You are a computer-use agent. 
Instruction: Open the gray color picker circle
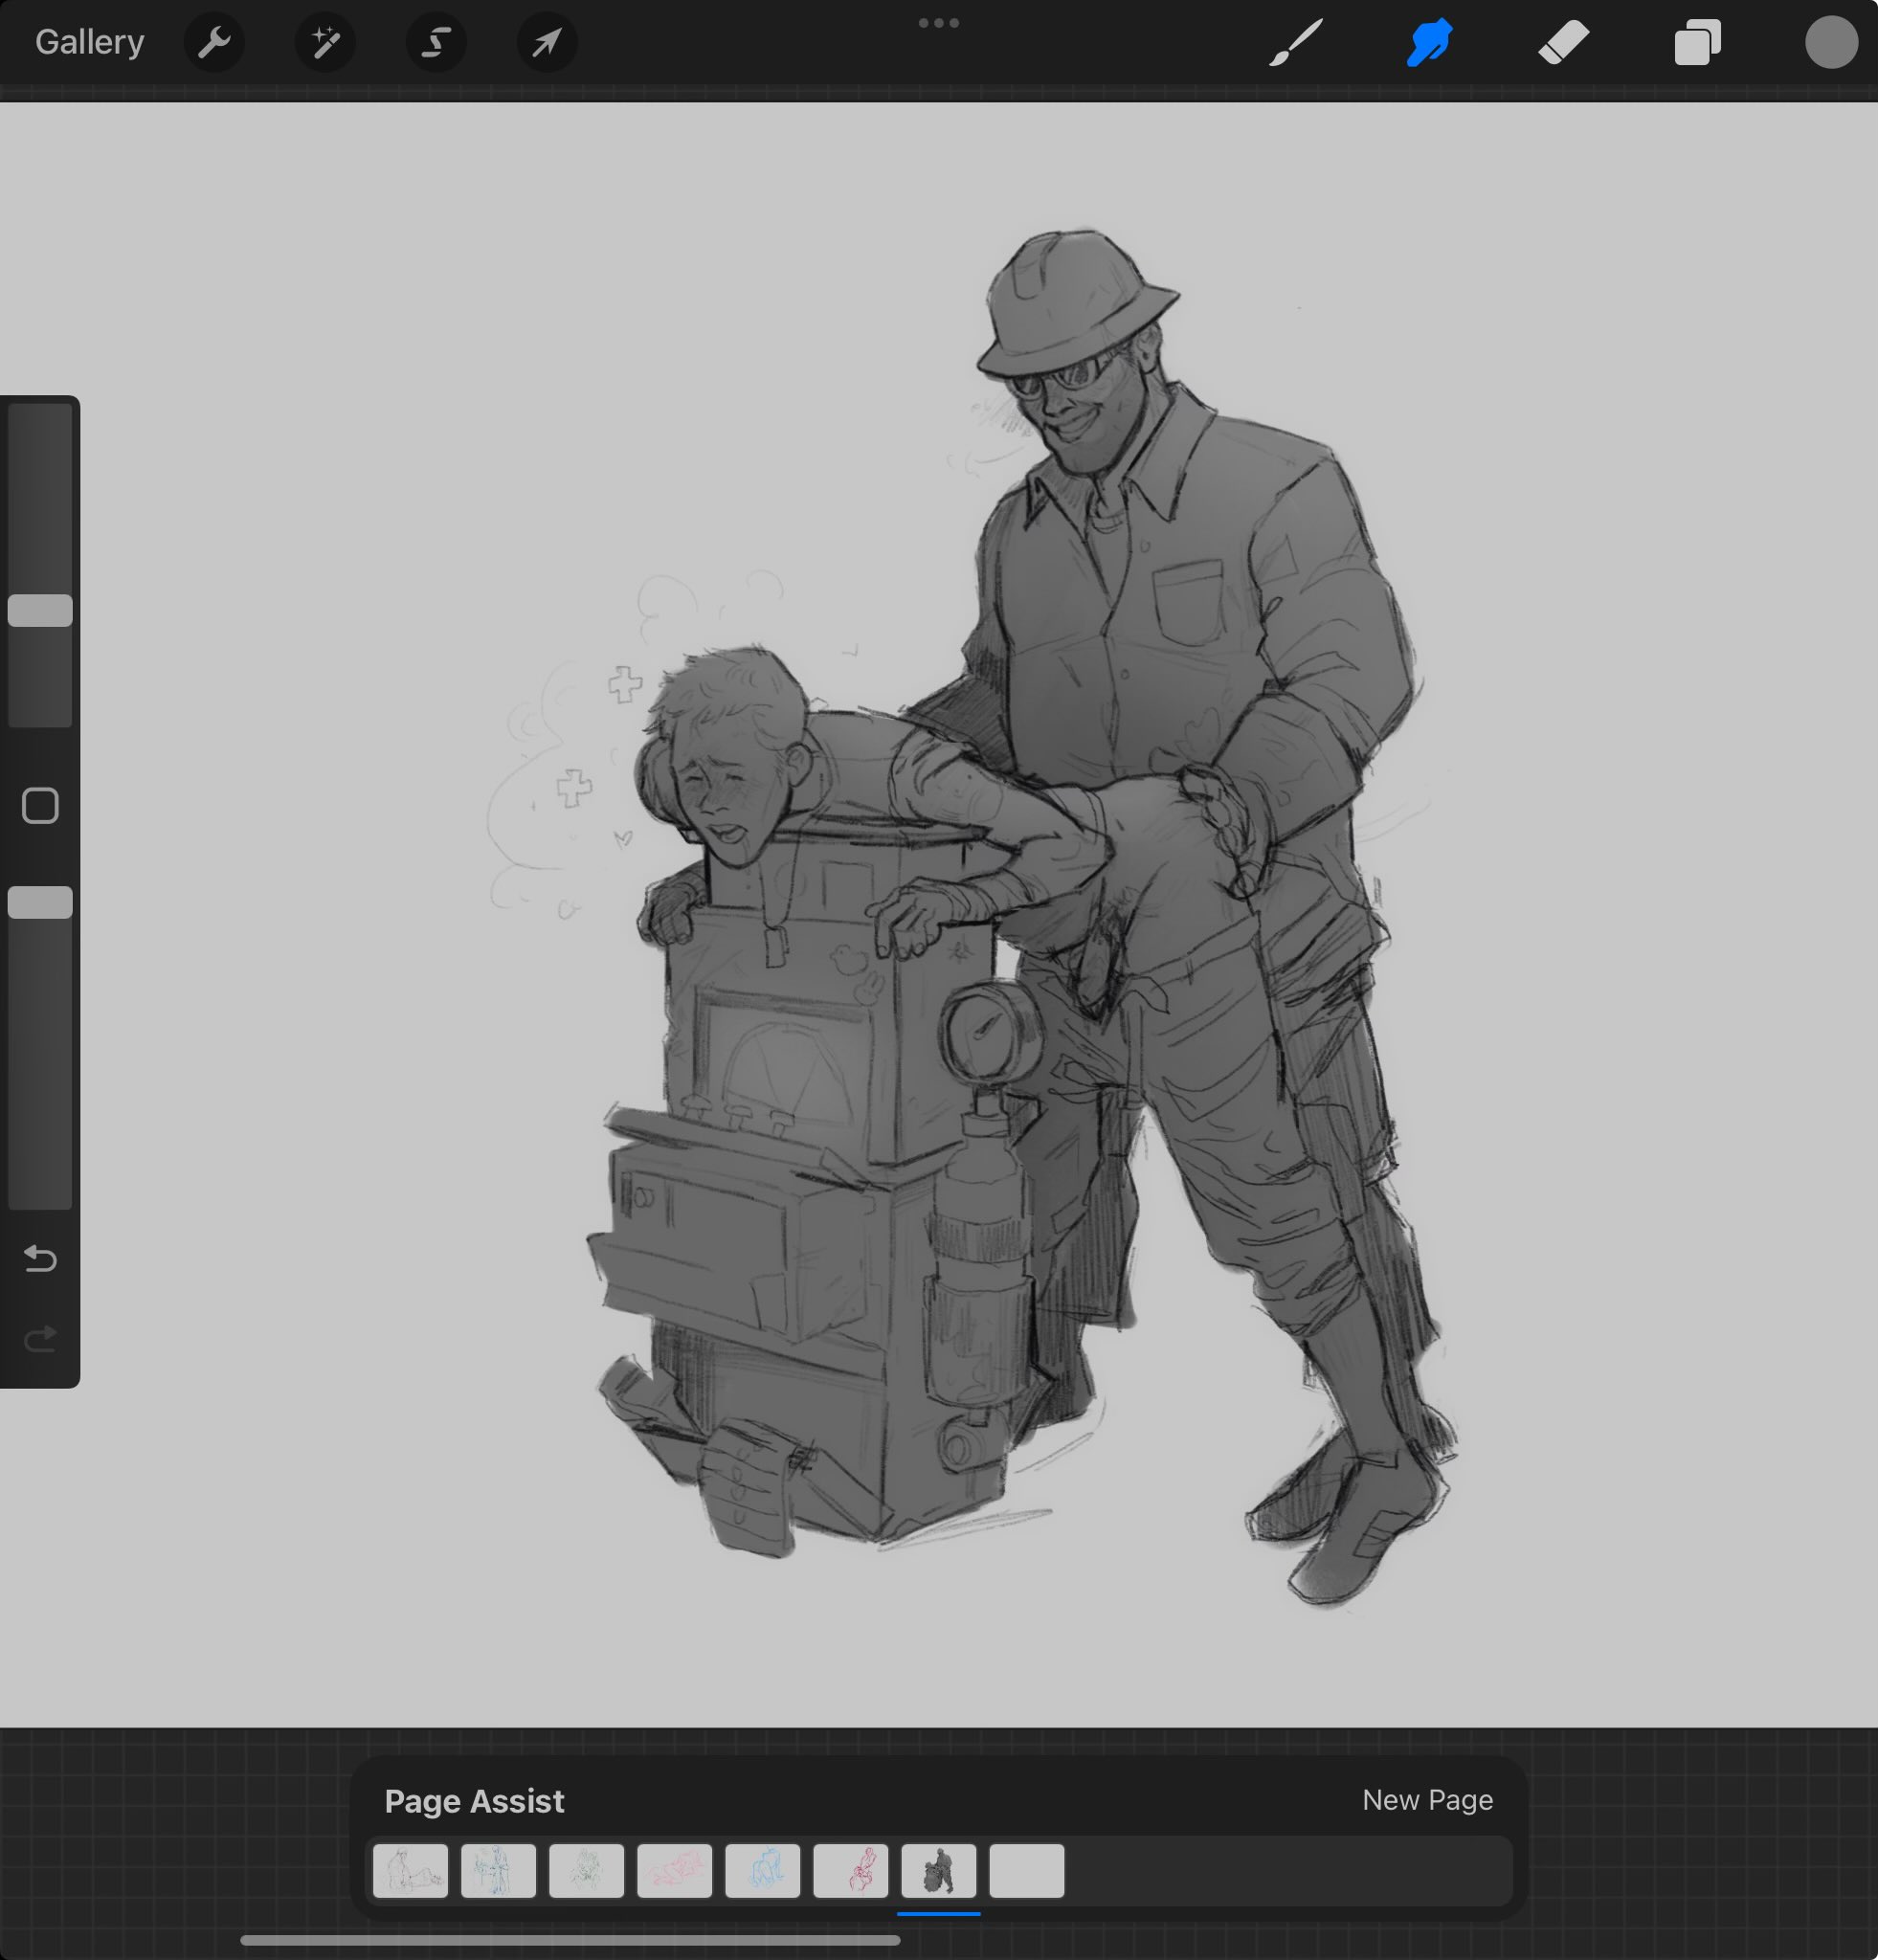1831,43
